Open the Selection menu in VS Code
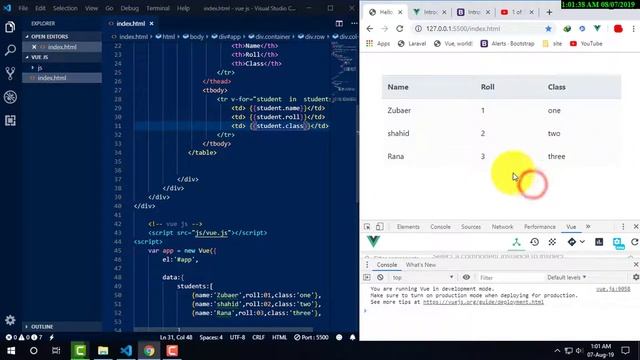Image resolution: width=640 pixels, height=360 pixels. click(x=65, y=8)
